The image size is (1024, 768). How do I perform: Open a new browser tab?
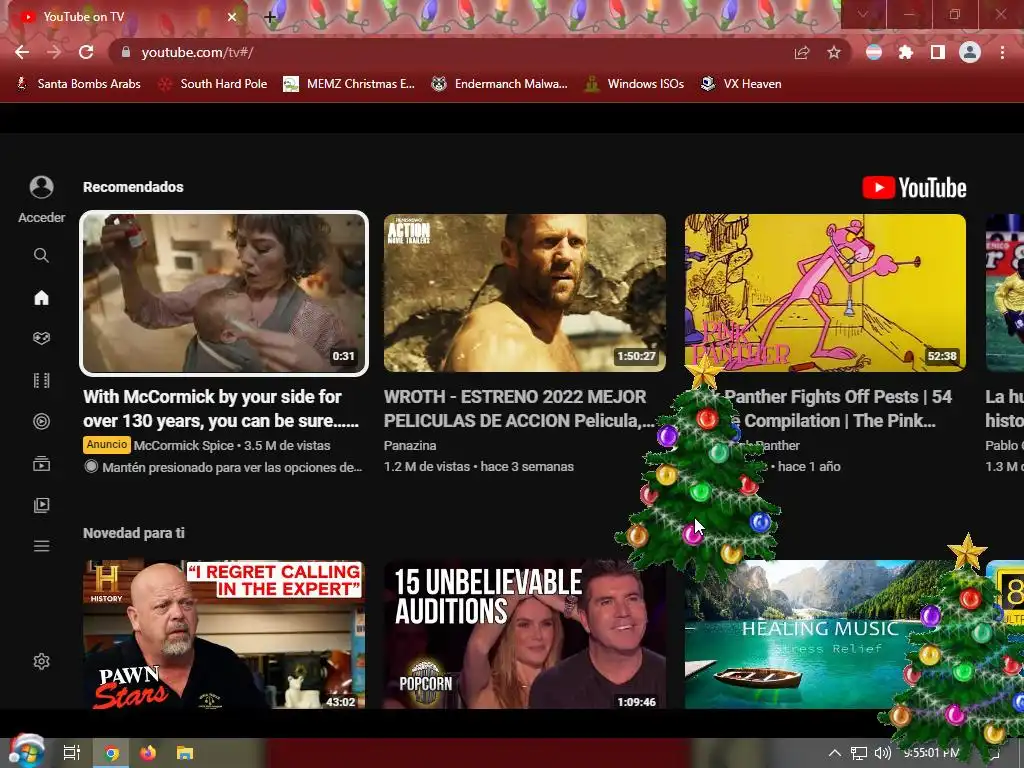coord(270,18)
